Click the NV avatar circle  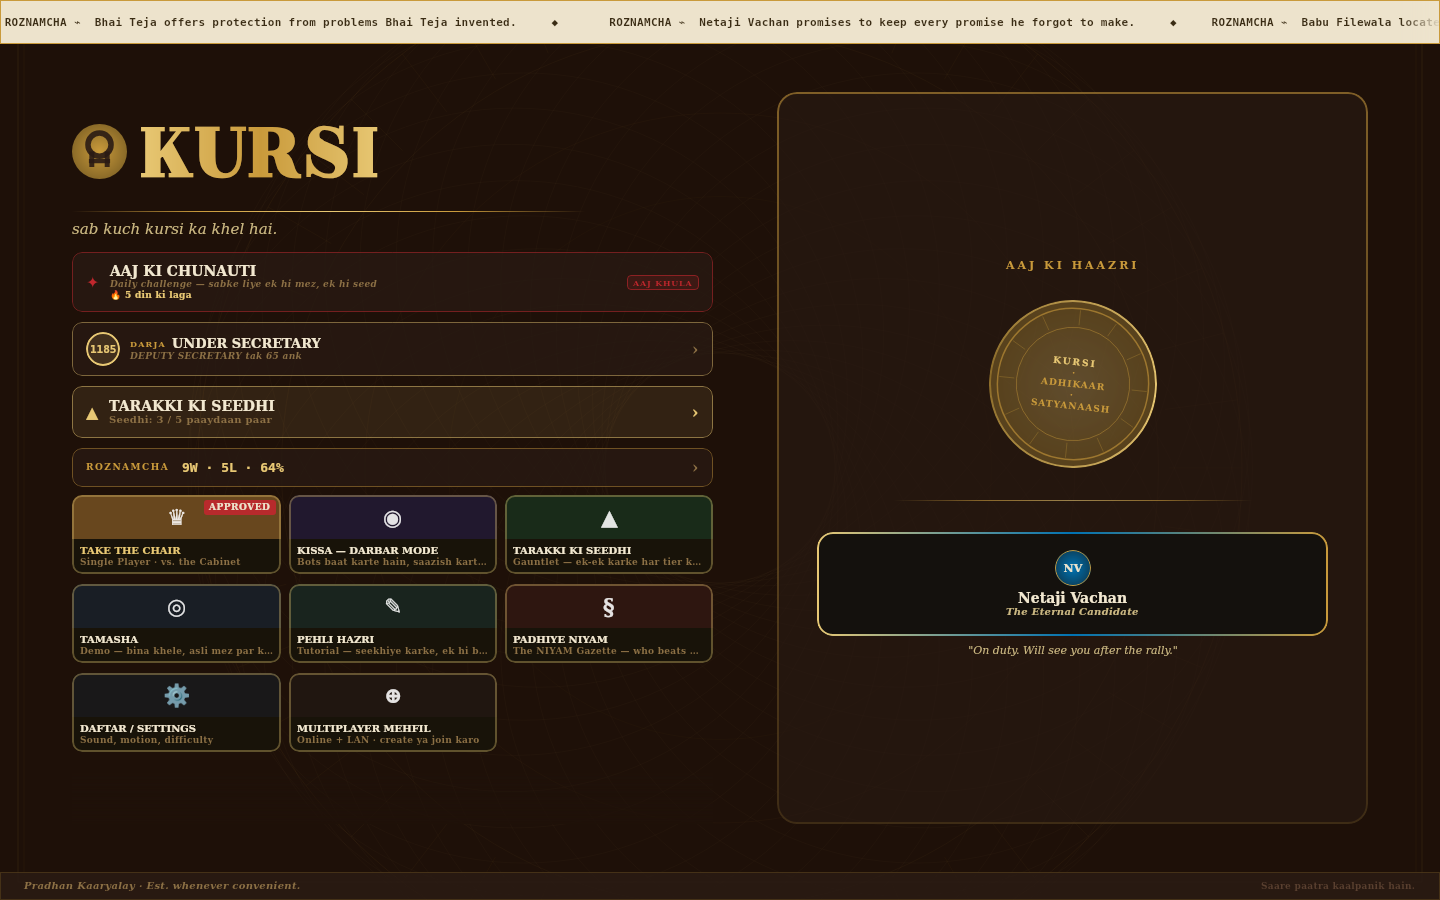pyautogui.click(x=1073, y=568)
